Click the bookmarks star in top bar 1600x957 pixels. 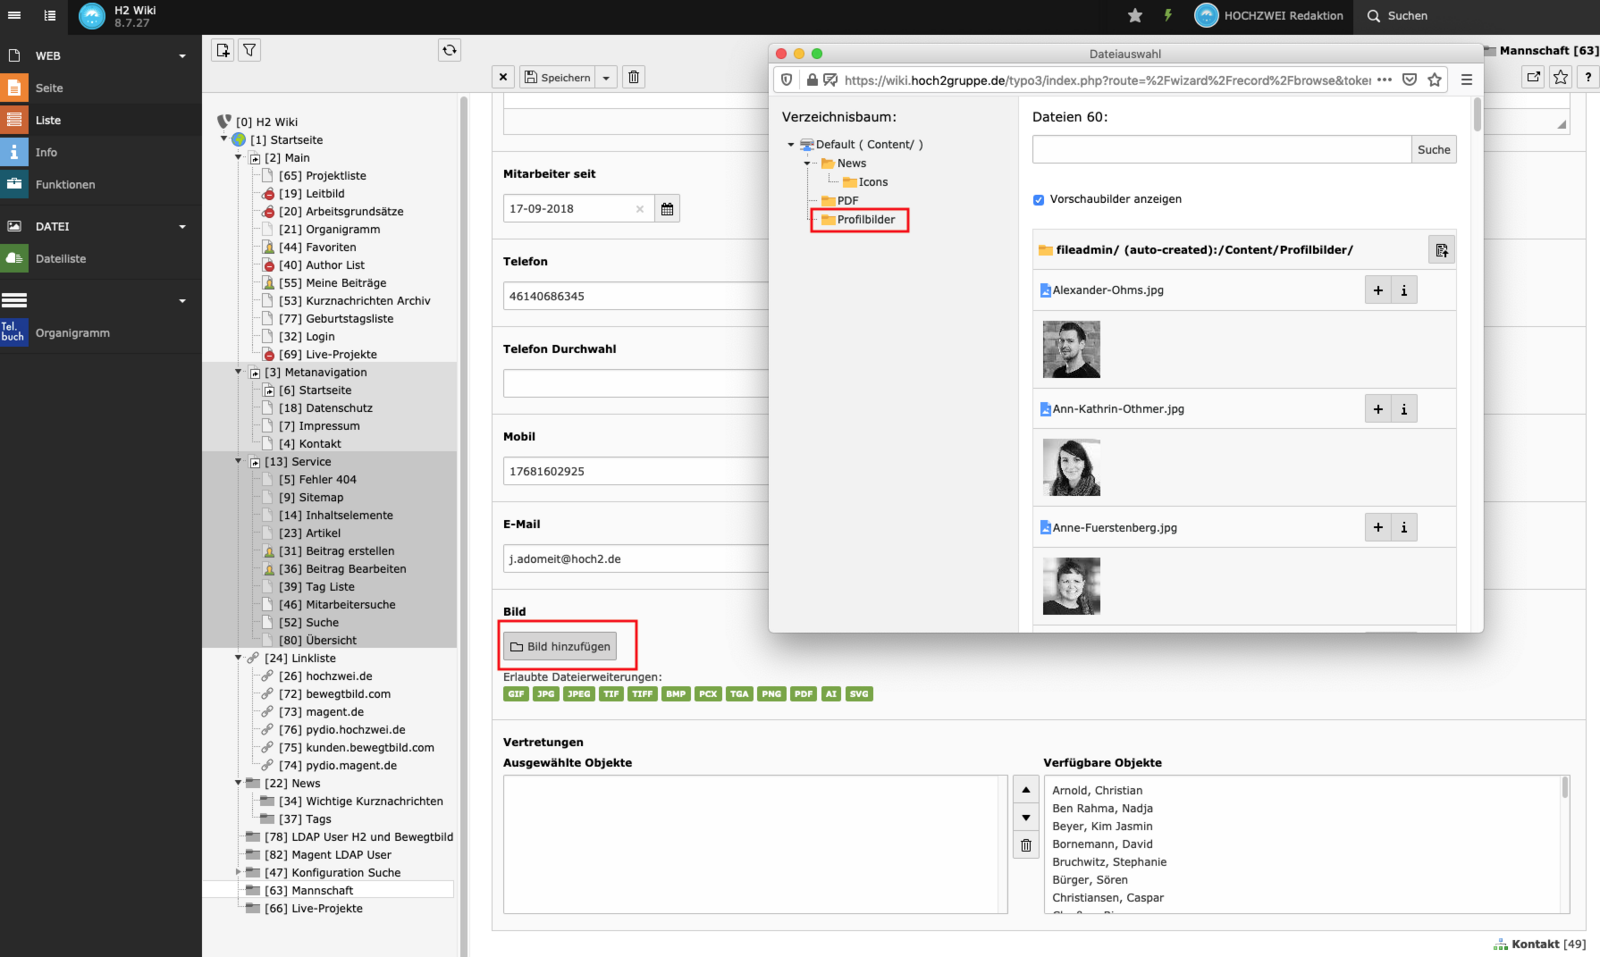tap(1135, 15)
